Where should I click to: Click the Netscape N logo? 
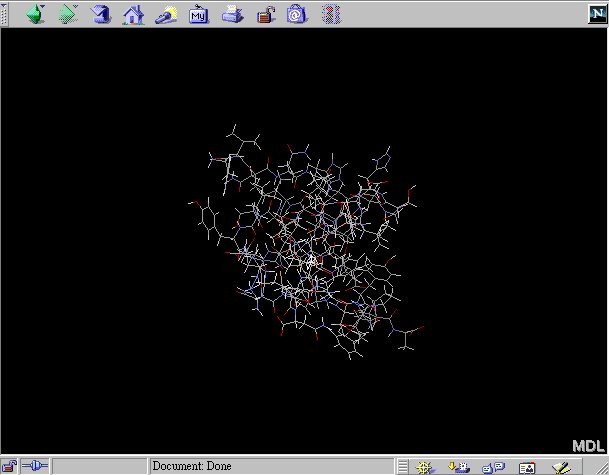(597, 14)
